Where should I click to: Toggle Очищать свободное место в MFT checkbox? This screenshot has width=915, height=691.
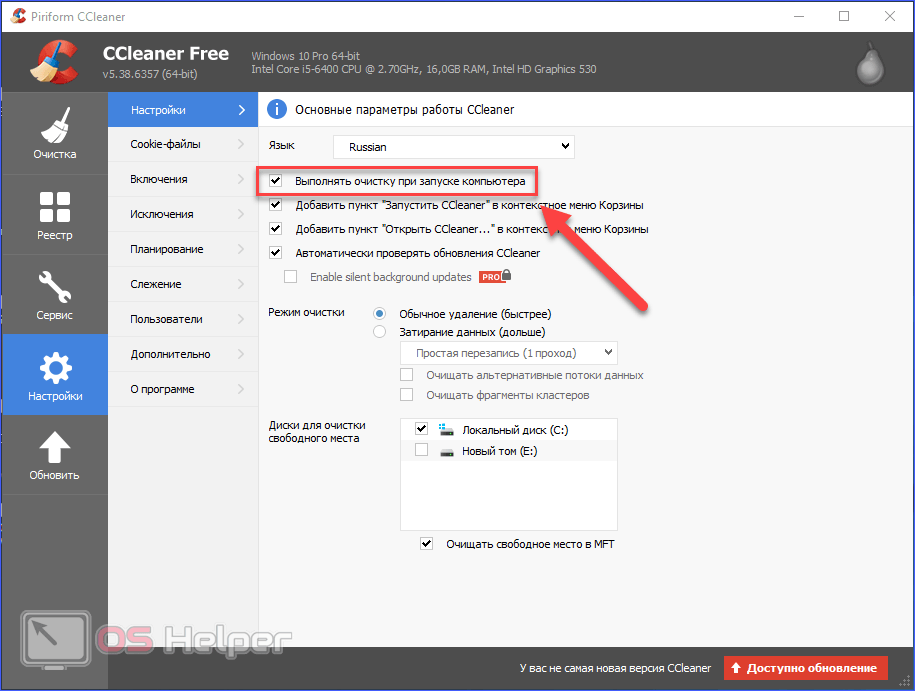point(427,544)
